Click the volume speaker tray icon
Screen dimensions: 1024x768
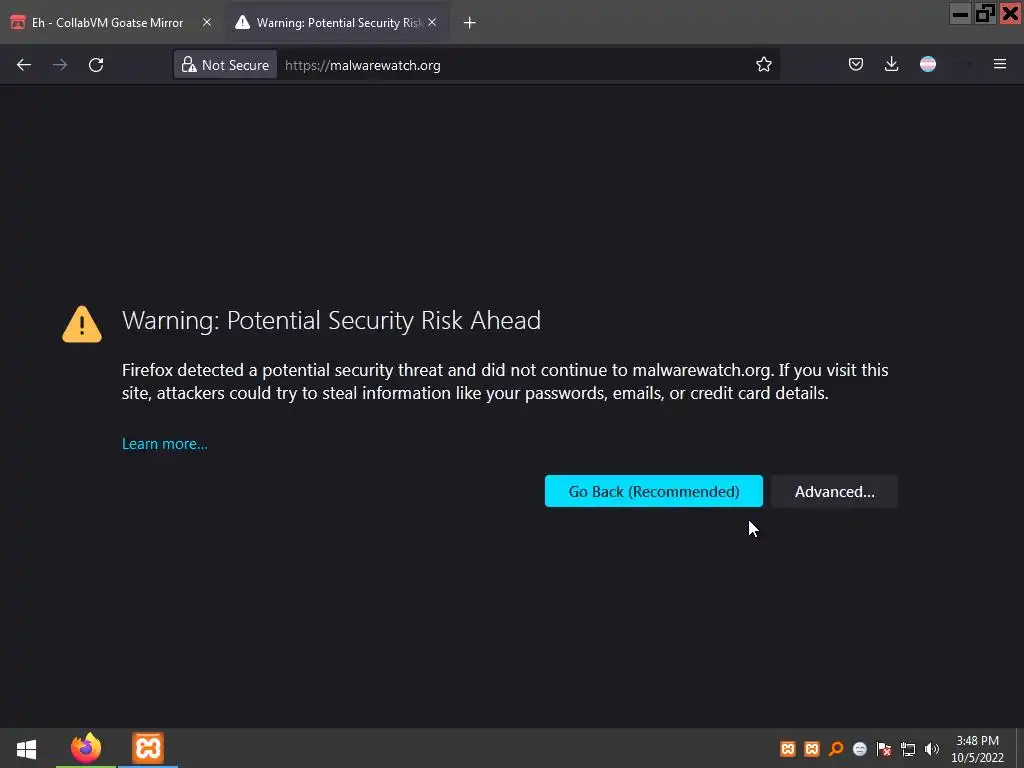pos(932,749)
